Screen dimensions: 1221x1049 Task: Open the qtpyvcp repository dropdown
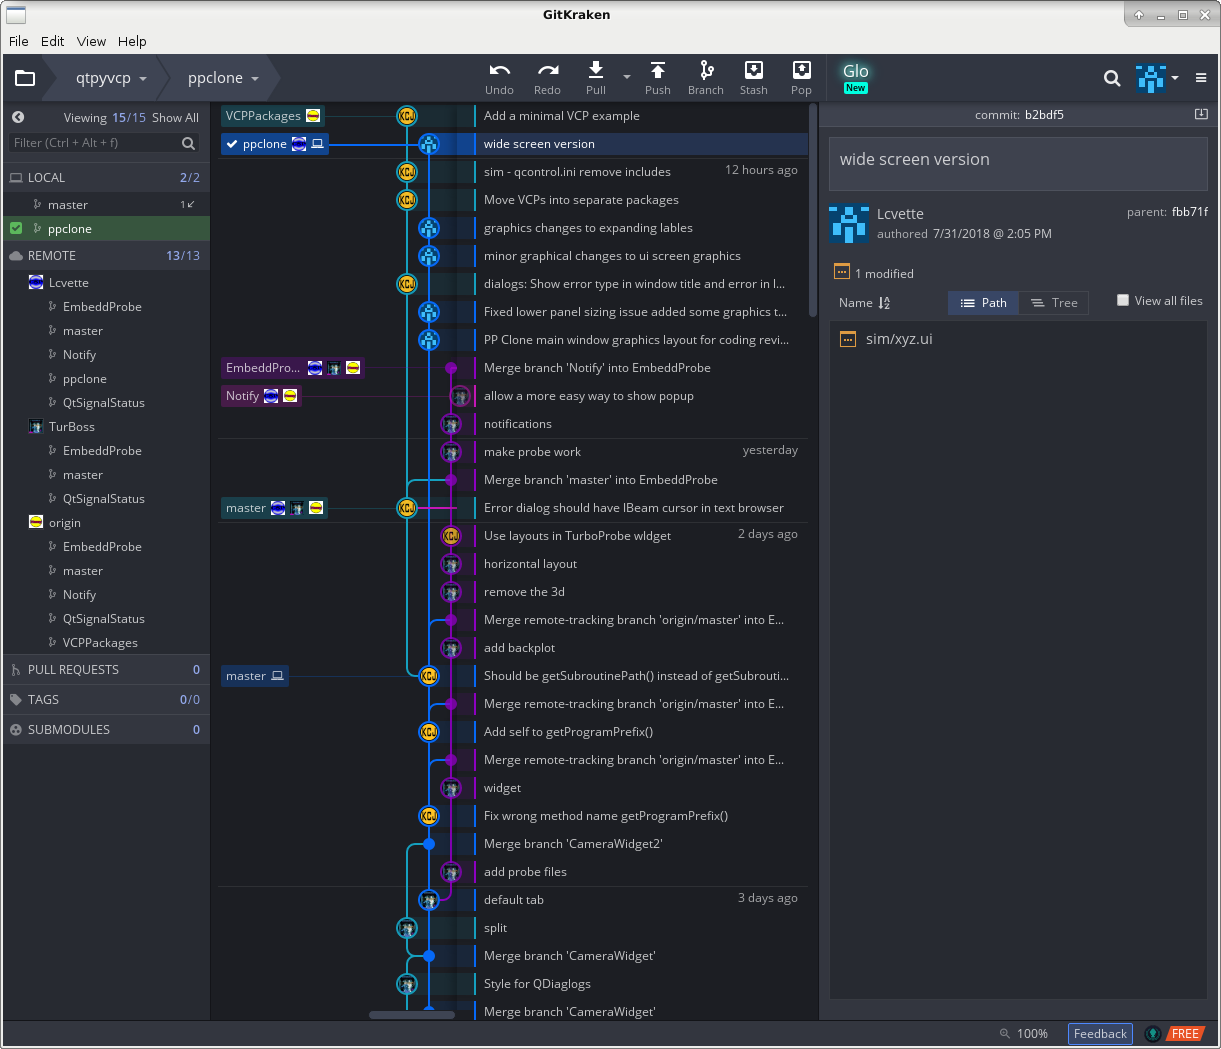tap(111, 78)
